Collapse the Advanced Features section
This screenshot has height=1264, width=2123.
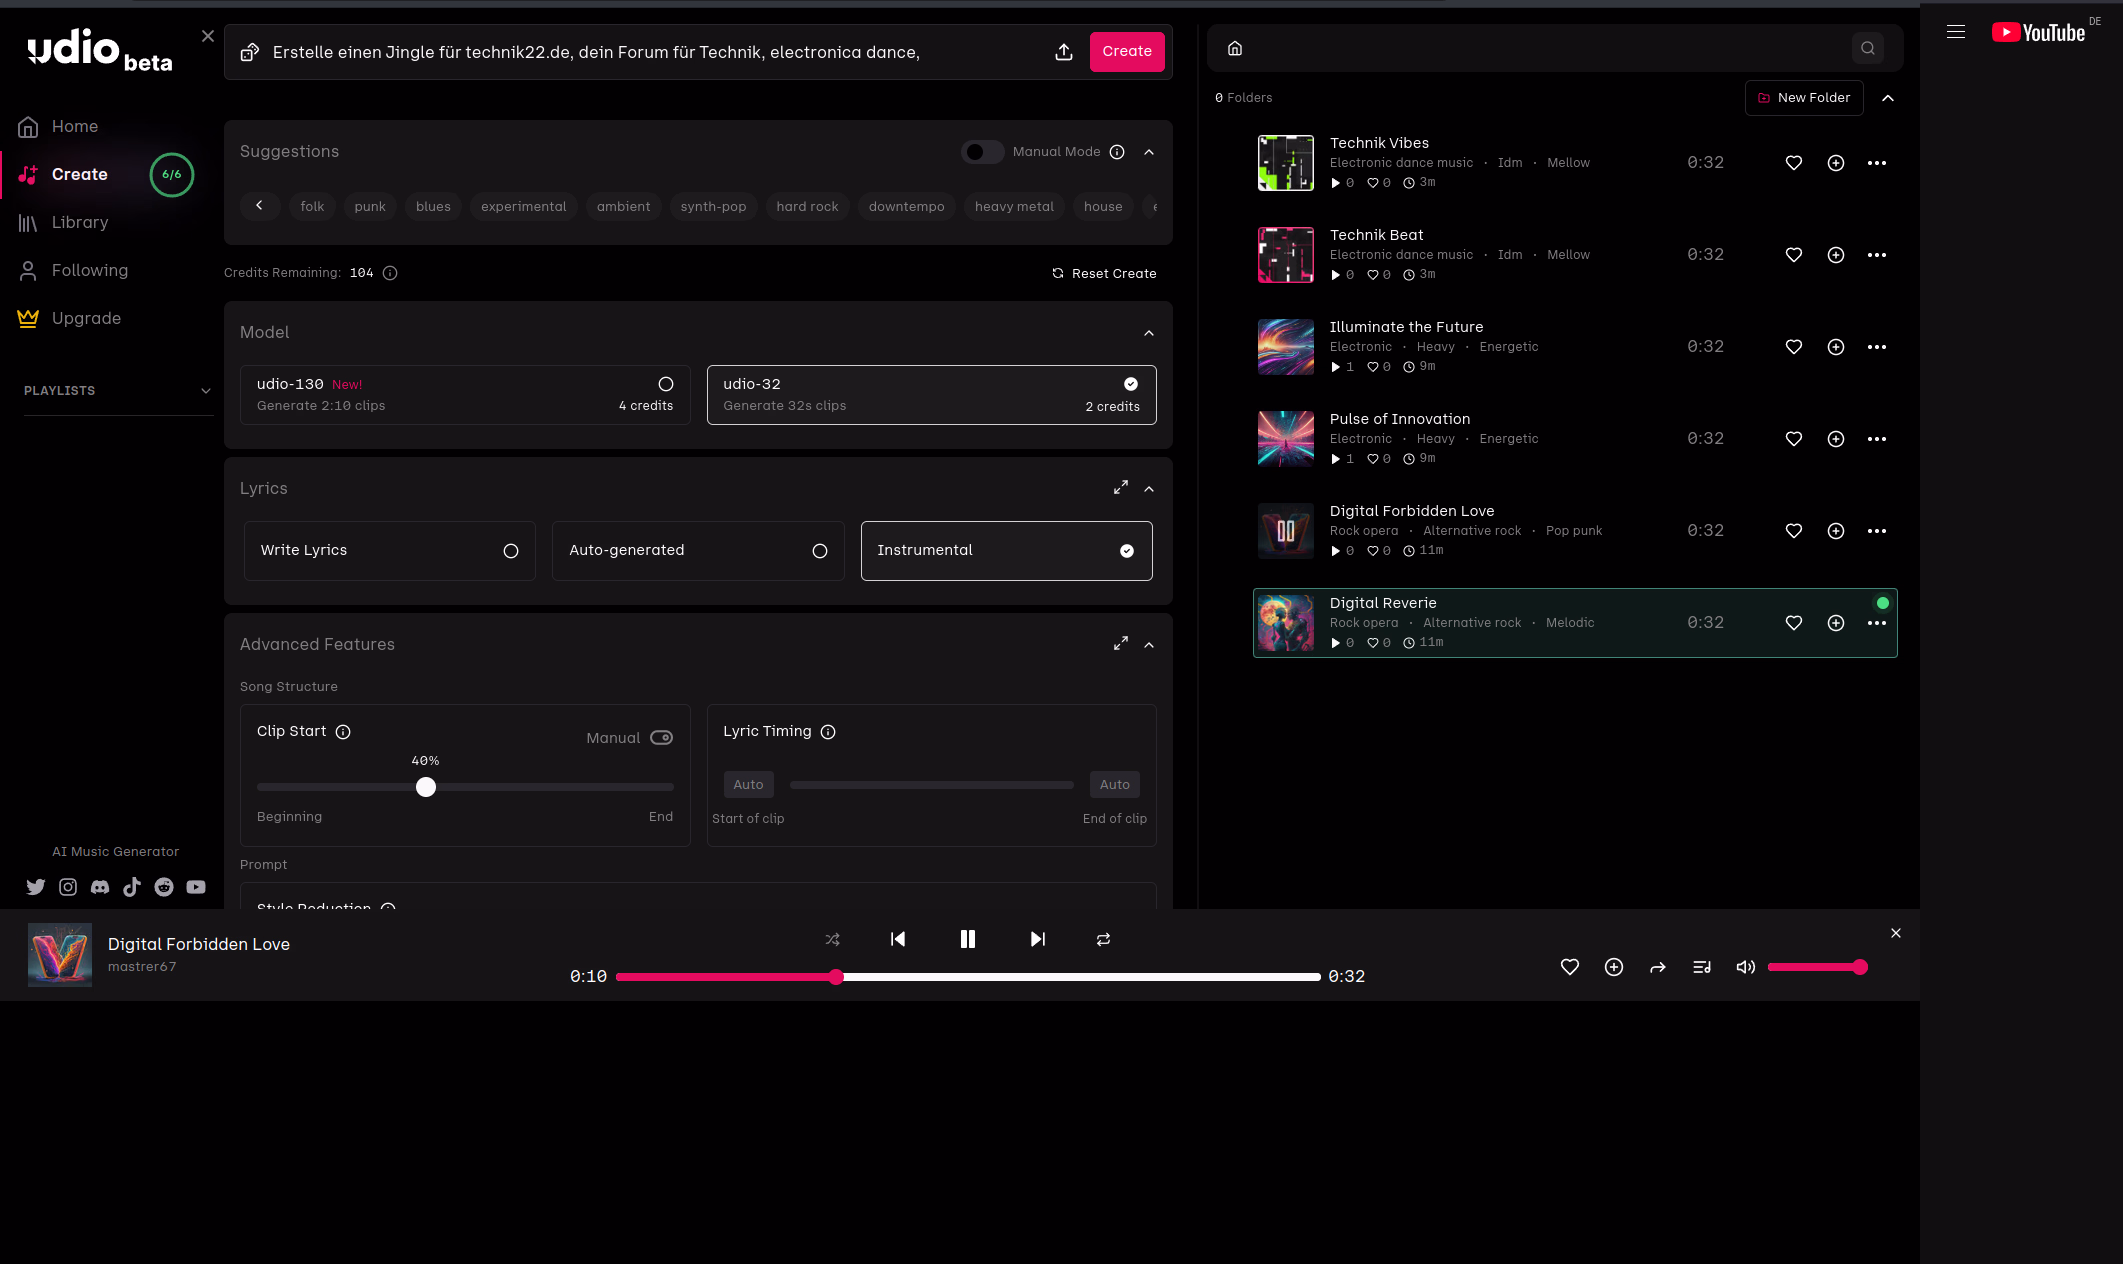[1149, 645]
